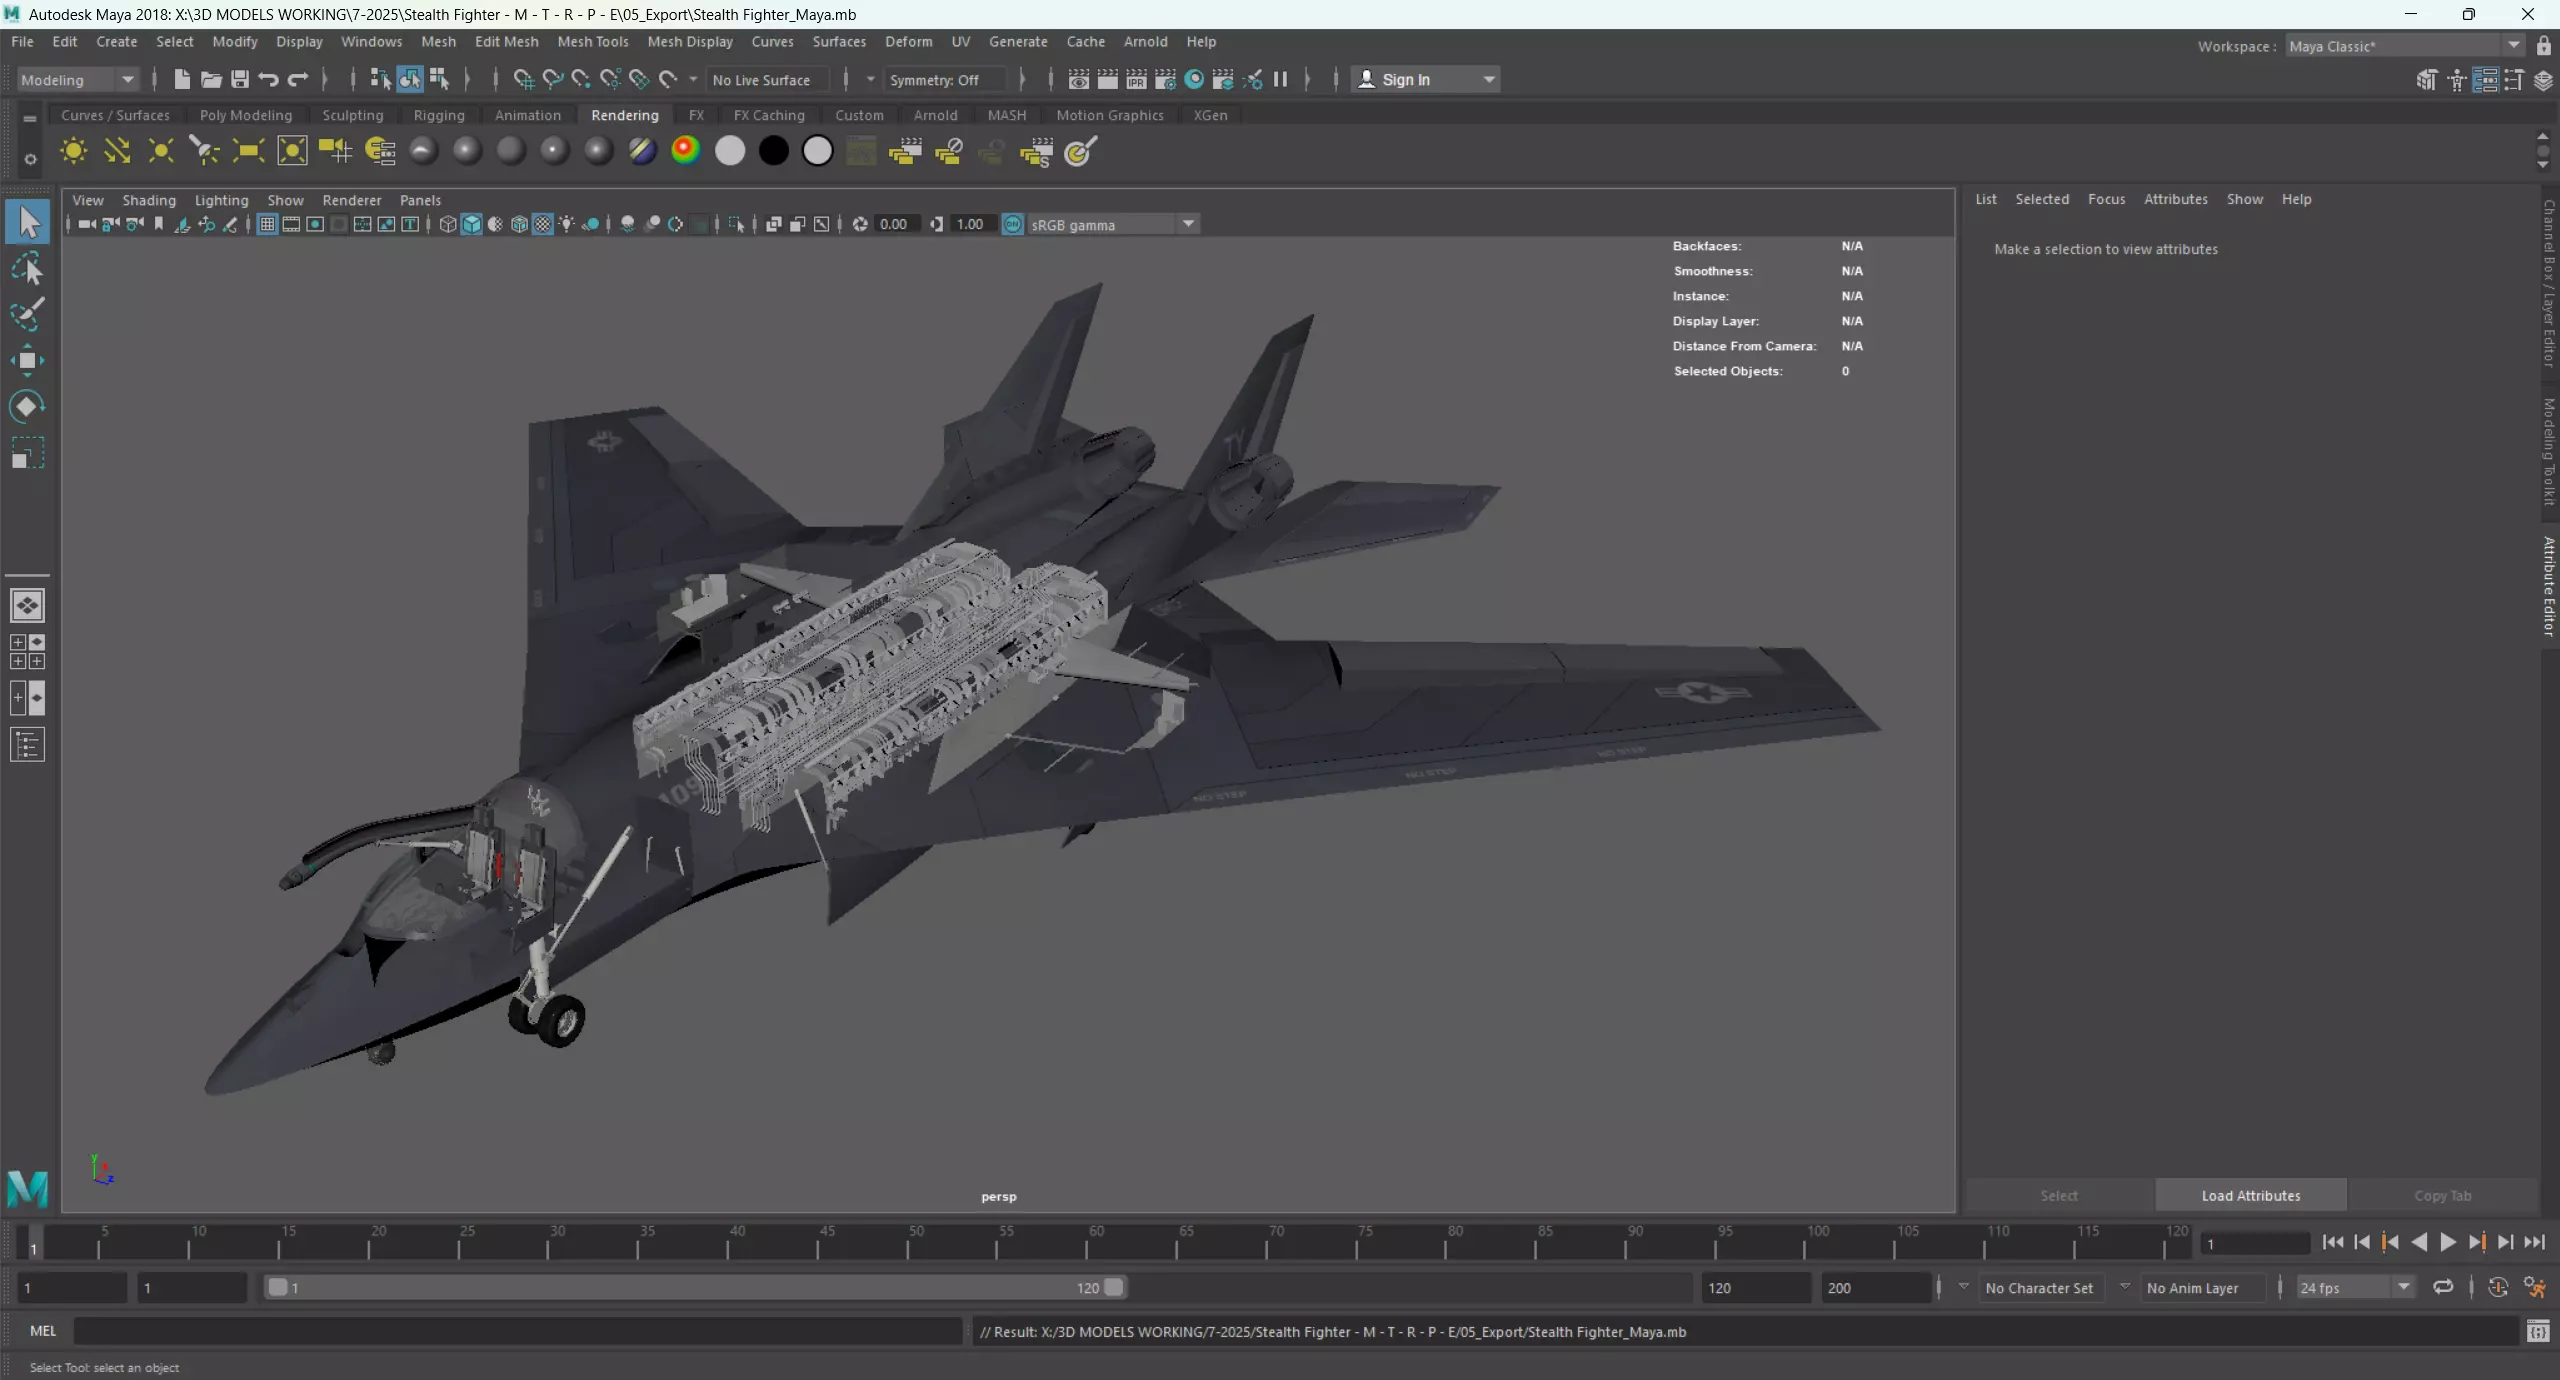This screenshot has width=2560, height=1380.
Task: Toggle smooth shade all in viewport
Action: (471, 224)
